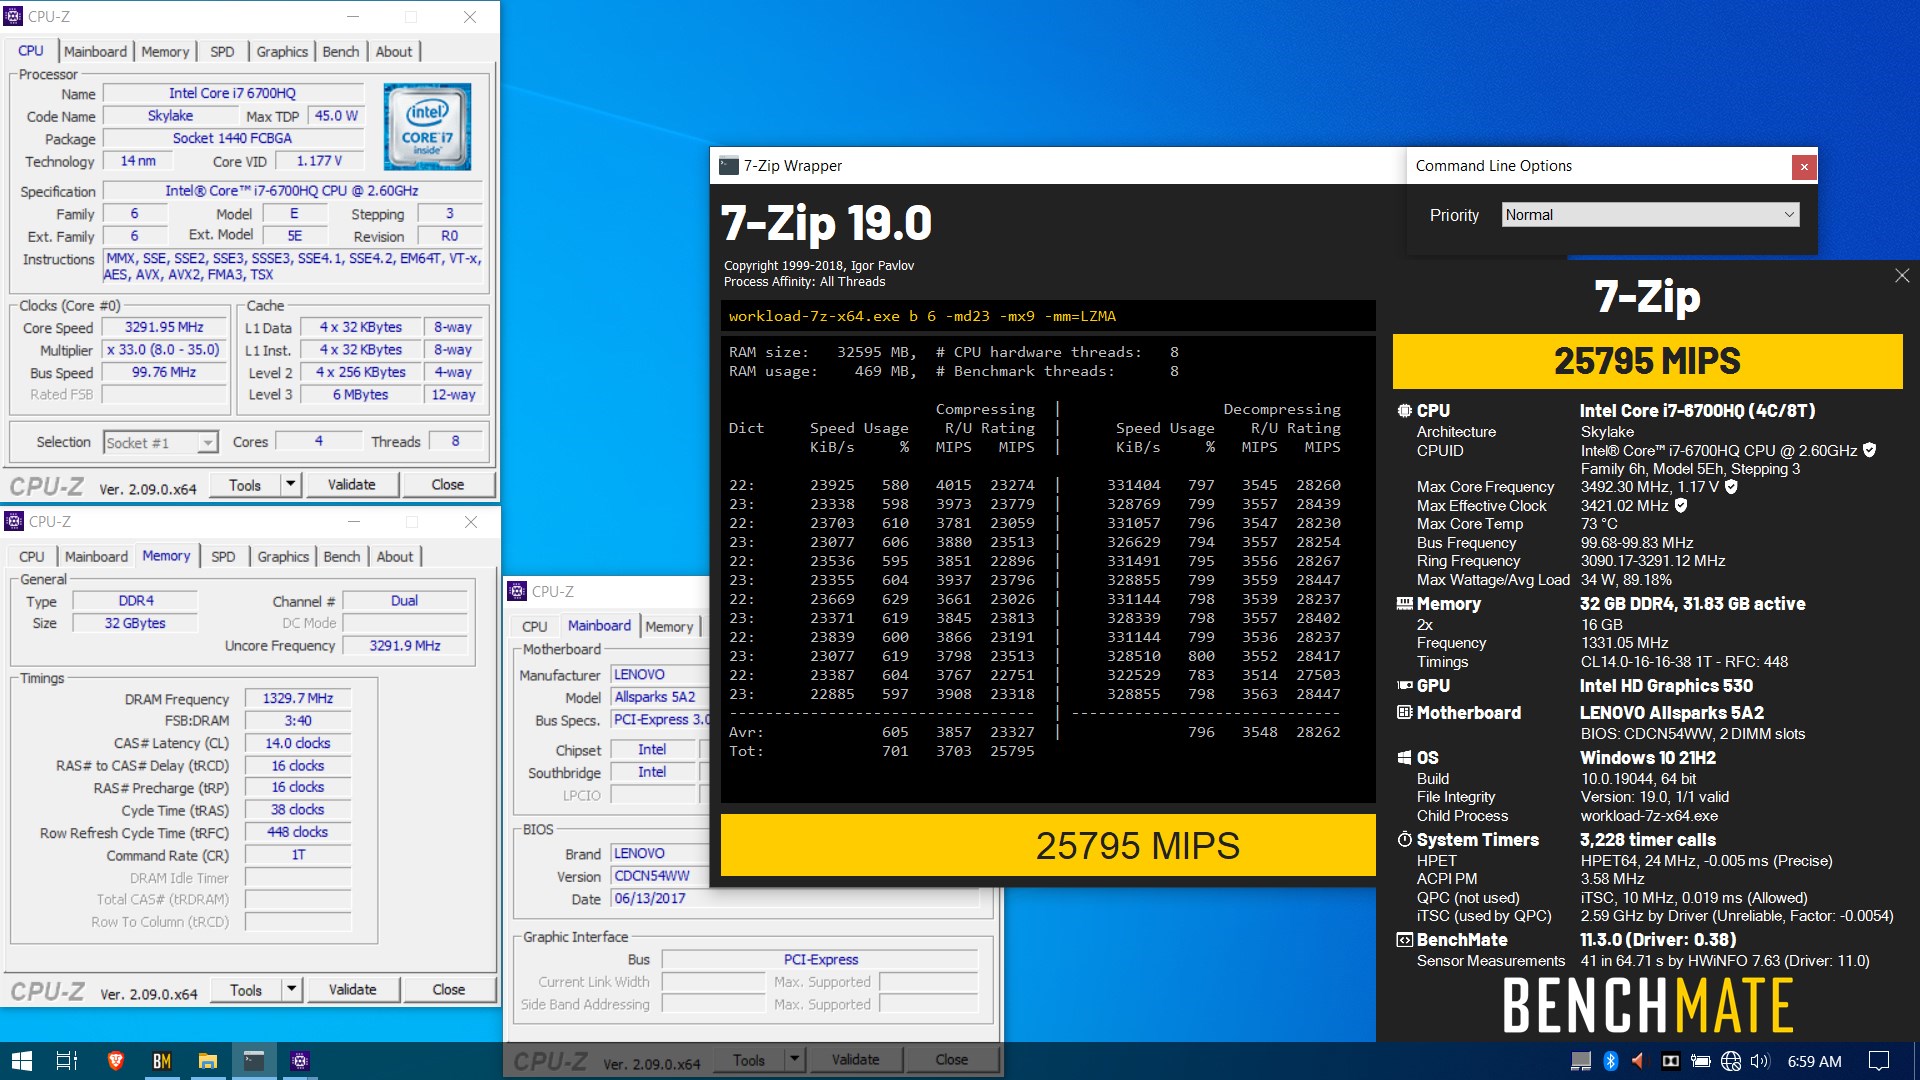
Task: Click the shield icon beside CPUID value
Action: [1869, 450]
